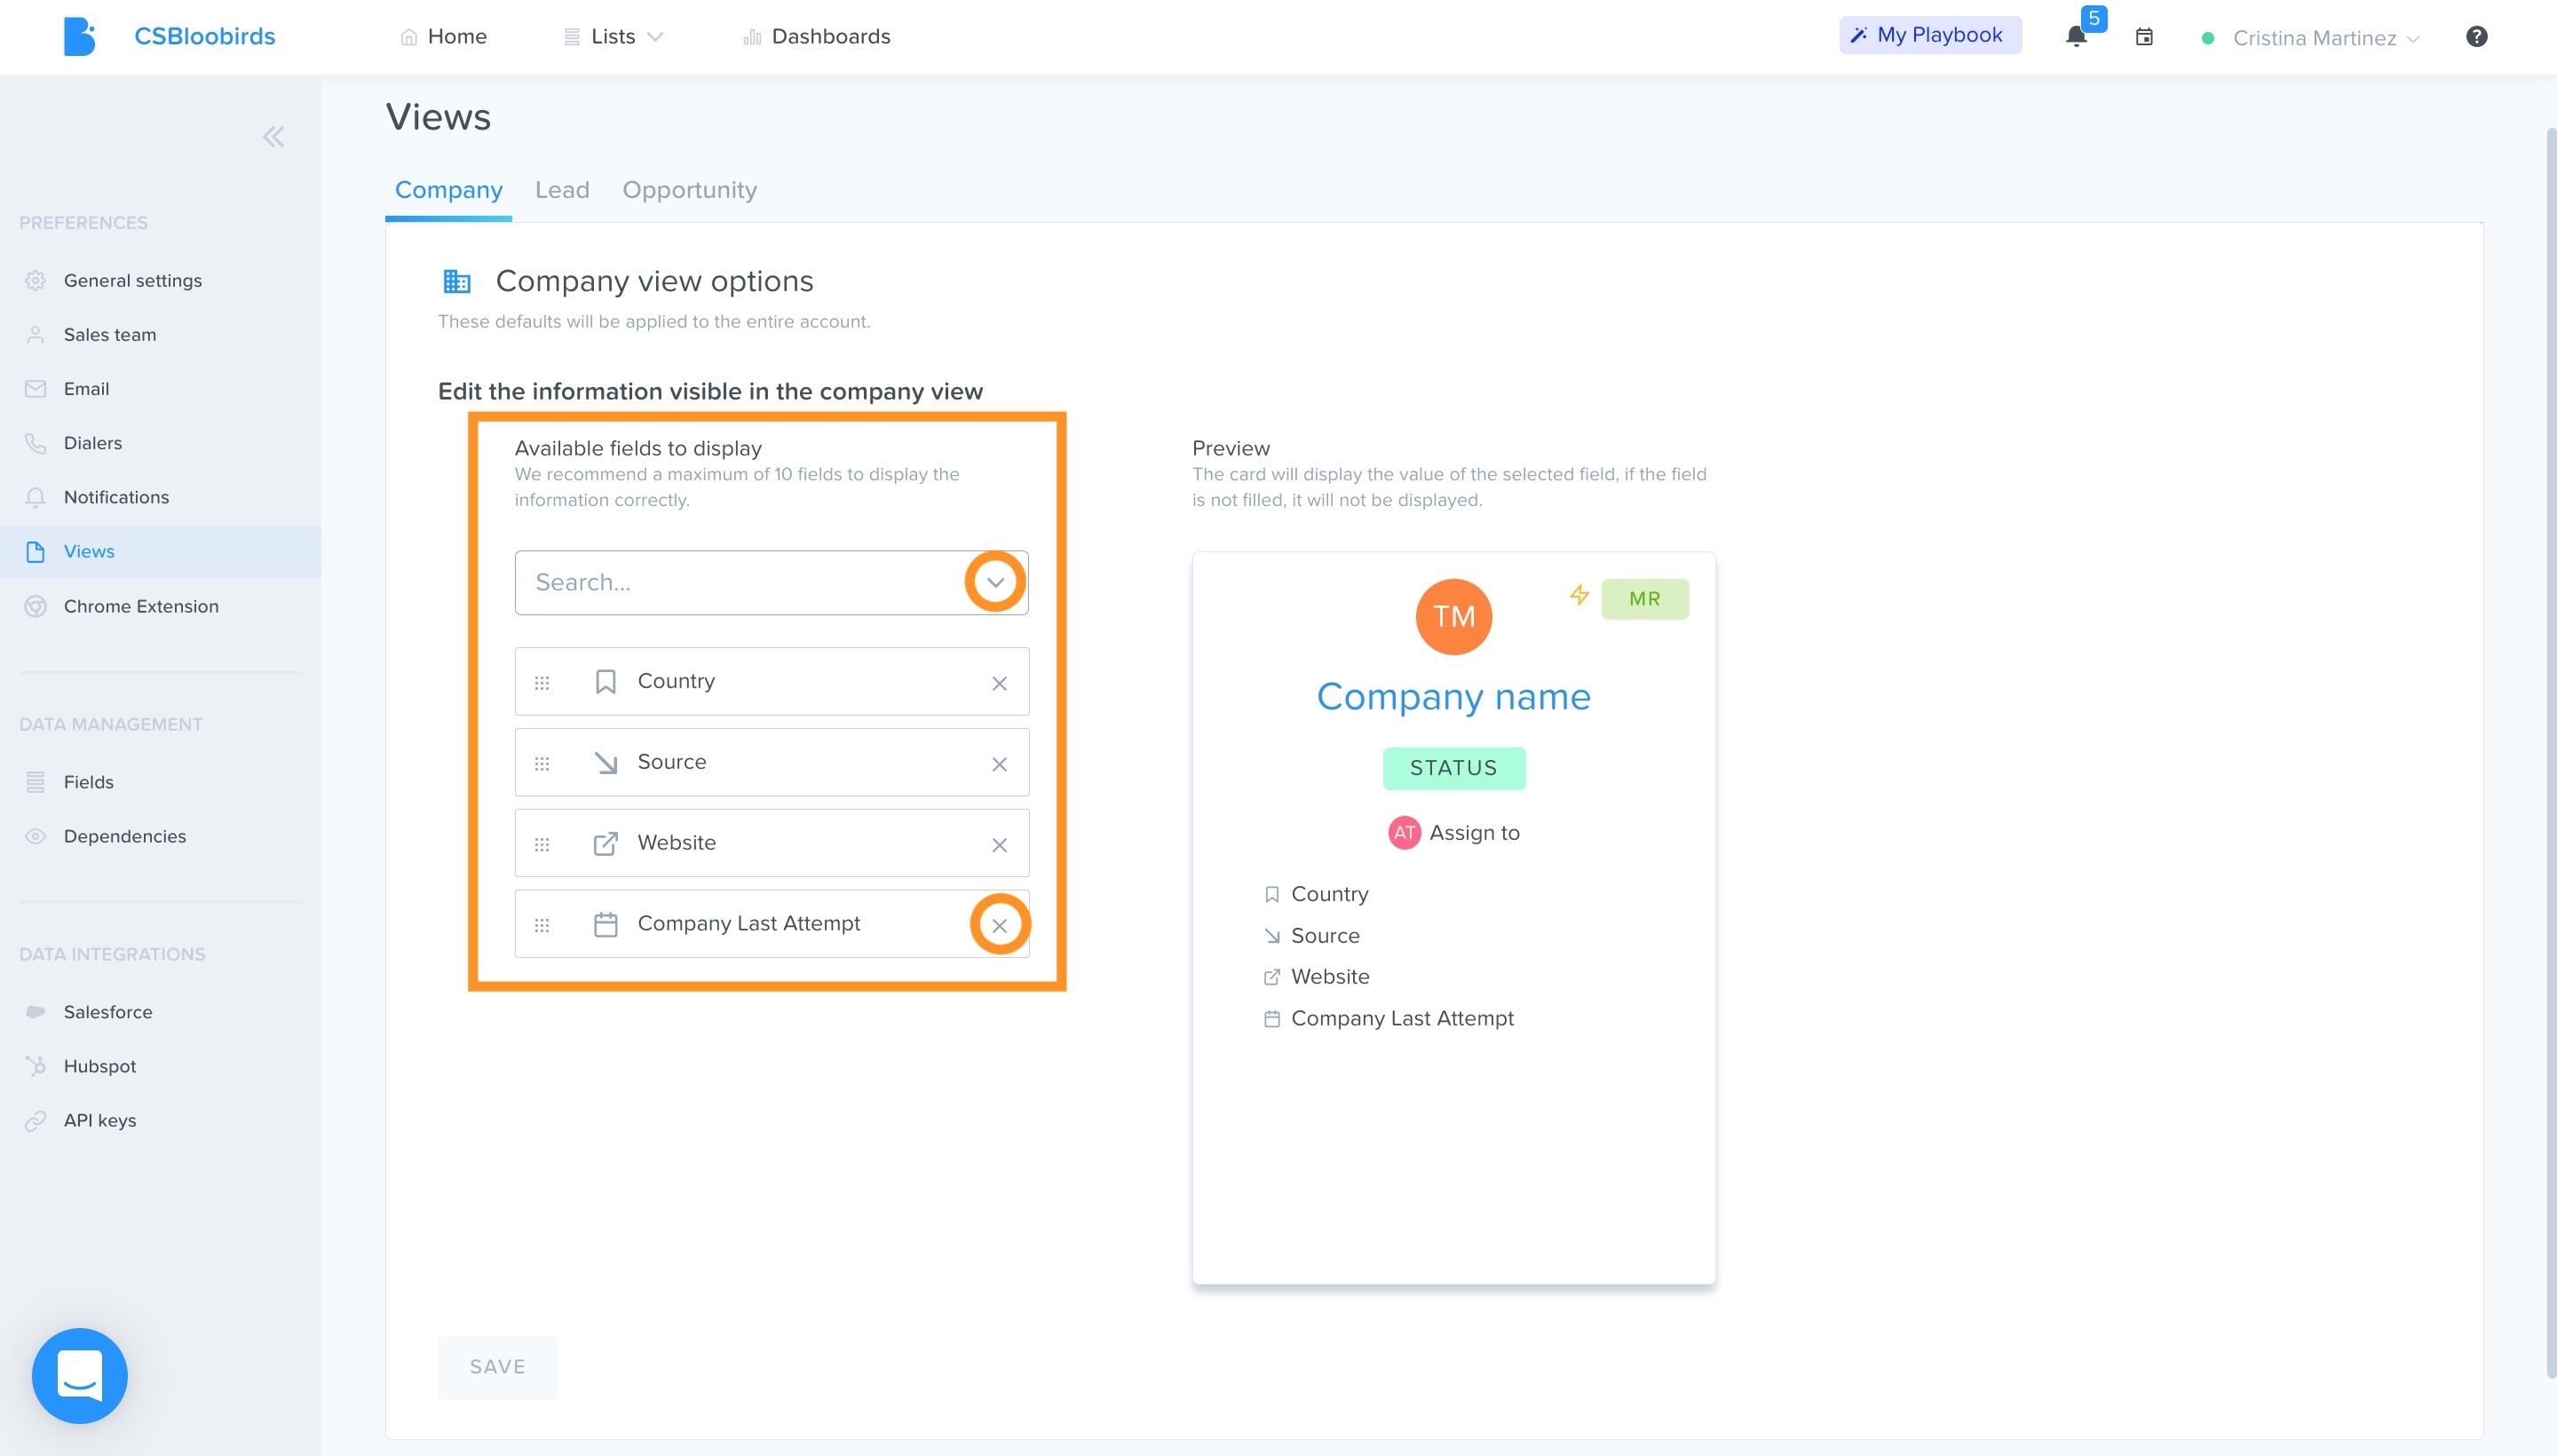Open Dashboards in top navigation
This screenshot has width=2557, height=1456.
pyautogui.click(x=817, y=37)
